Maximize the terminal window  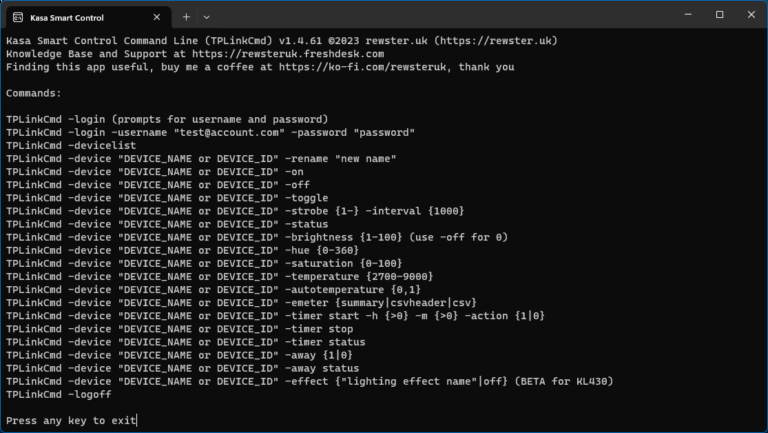coord(720,15)
